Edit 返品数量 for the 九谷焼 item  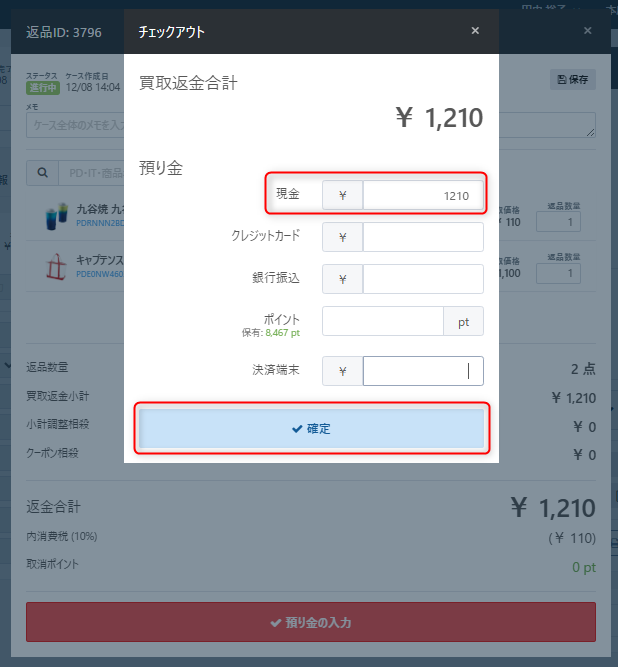(x=558, y=222)
